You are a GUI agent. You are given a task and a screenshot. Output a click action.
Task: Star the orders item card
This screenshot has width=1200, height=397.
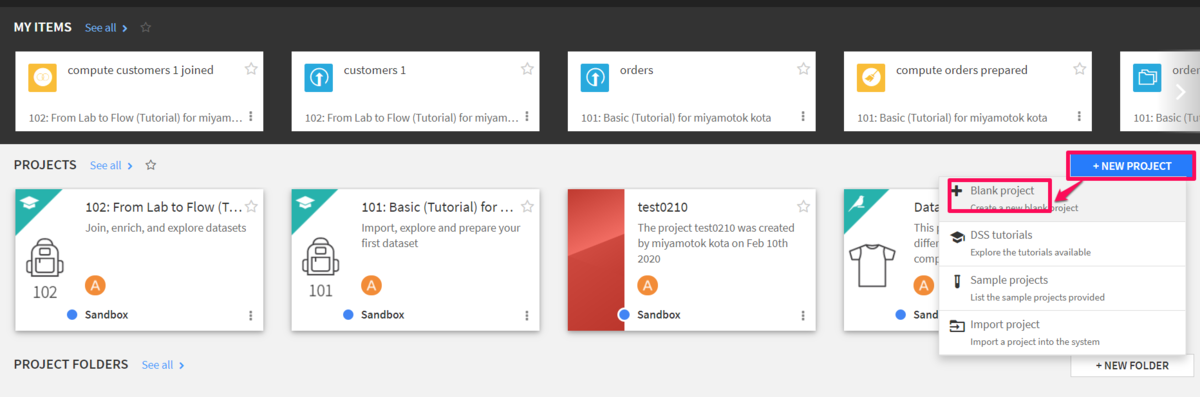click(x=803, y=69)
